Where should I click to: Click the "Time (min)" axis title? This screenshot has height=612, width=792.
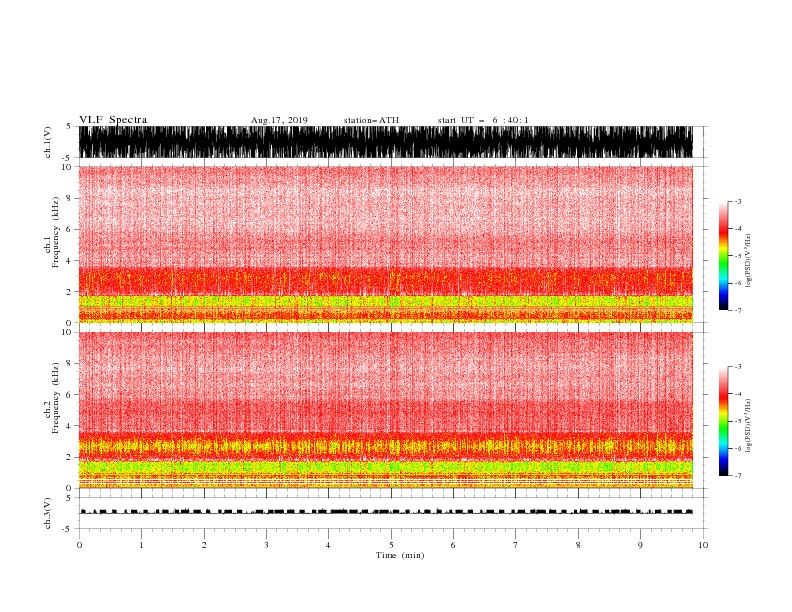(400, 555)
